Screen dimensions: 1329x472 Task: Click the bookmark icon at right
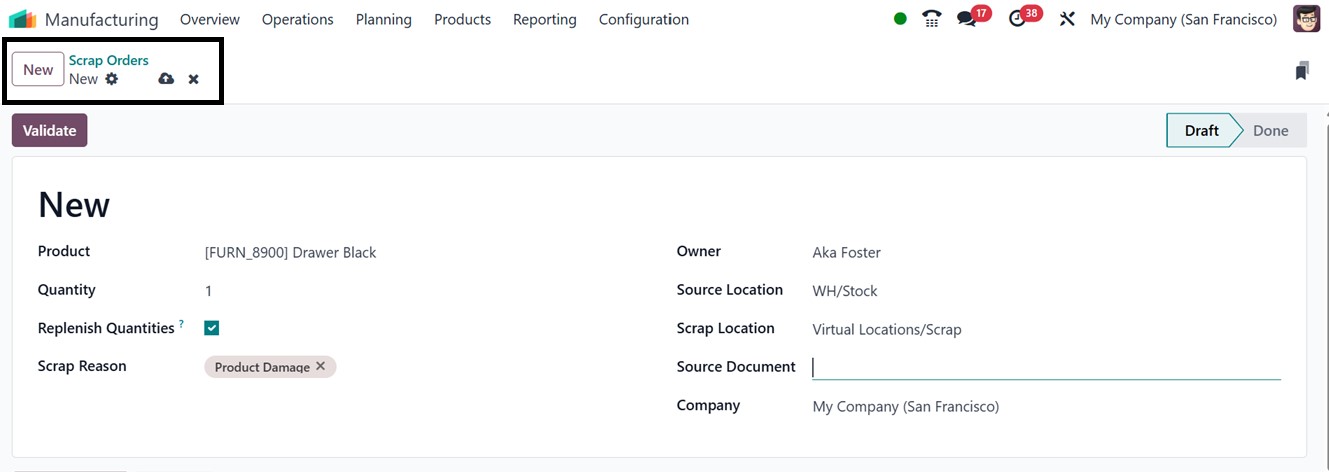1301,71
